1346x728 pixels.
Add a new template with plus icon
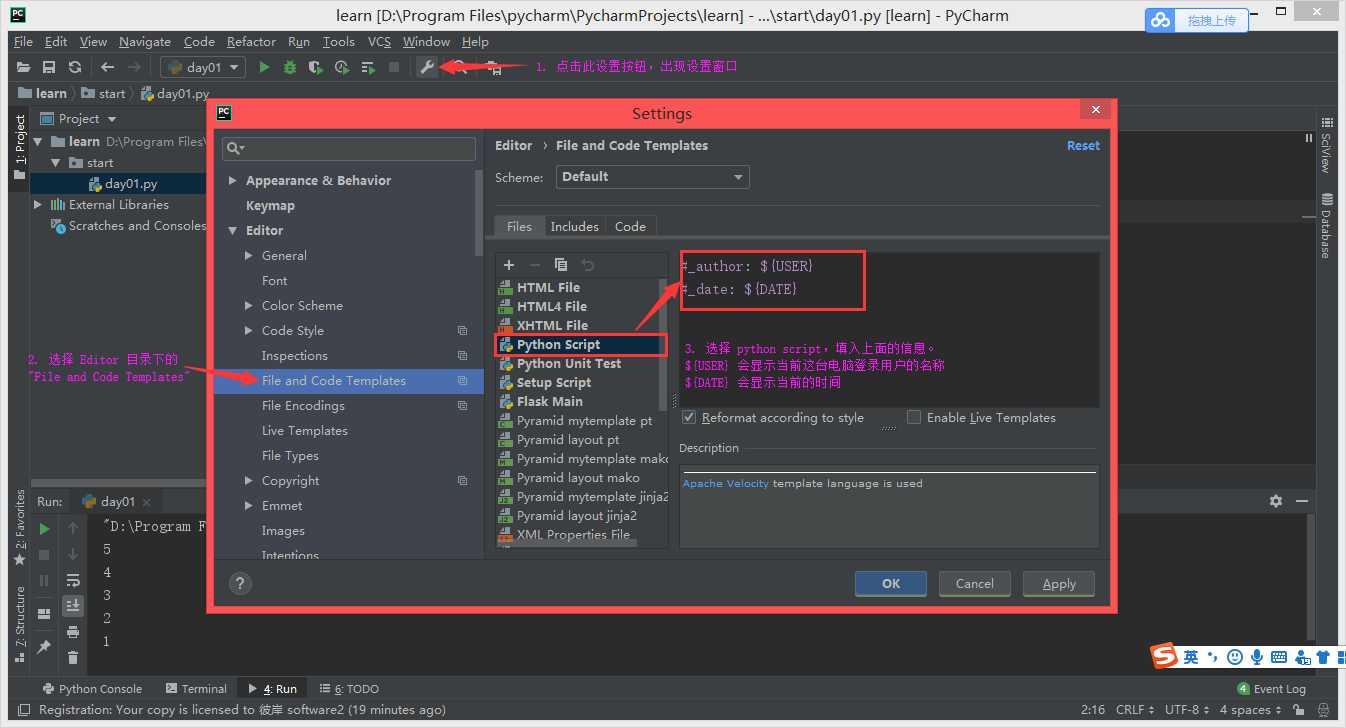[x=509, y=265]
